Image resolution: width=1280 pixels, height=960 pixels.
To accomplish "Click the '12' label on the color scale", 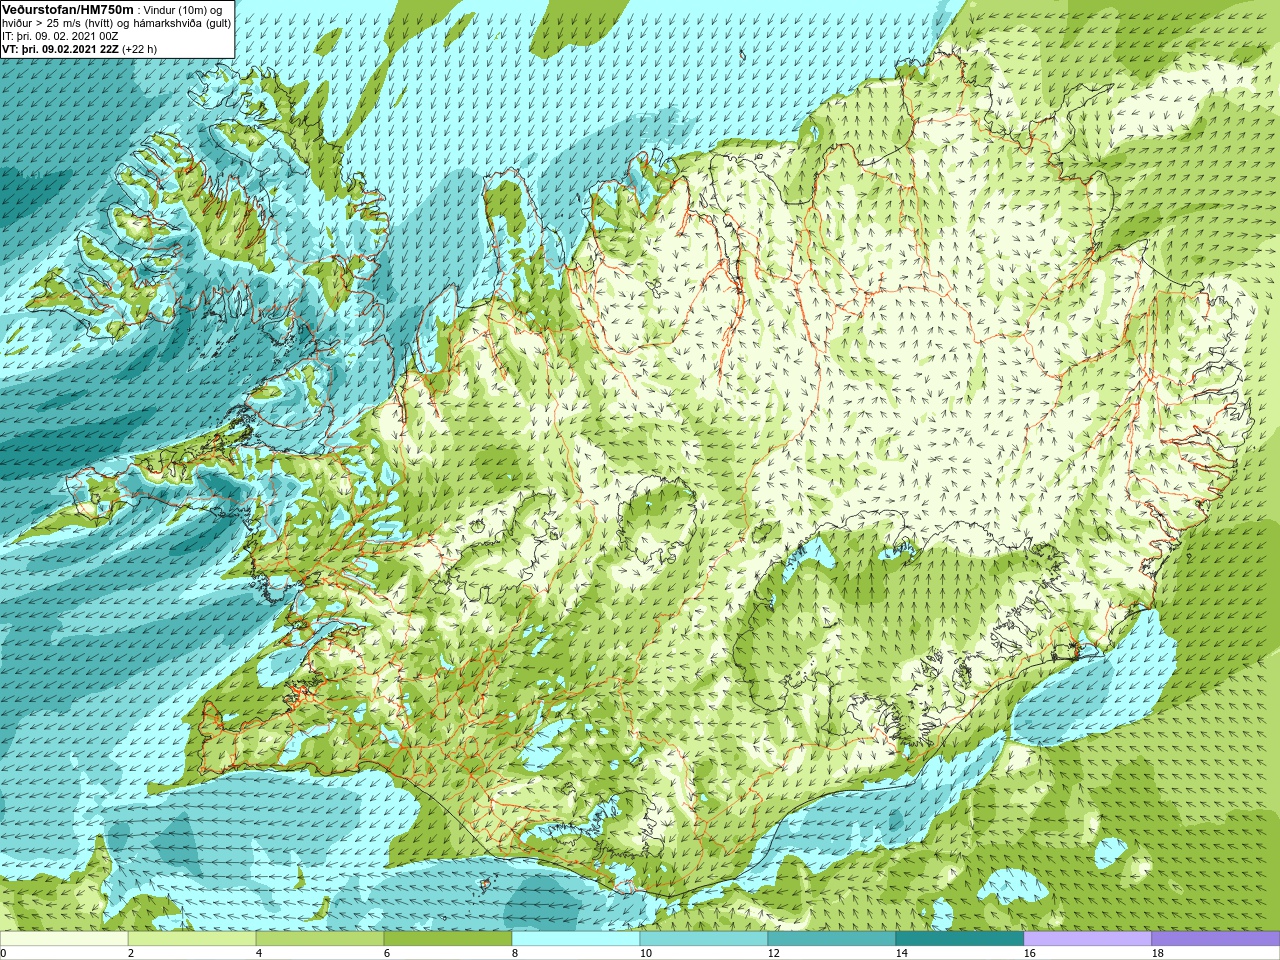I will pos(773,953).
